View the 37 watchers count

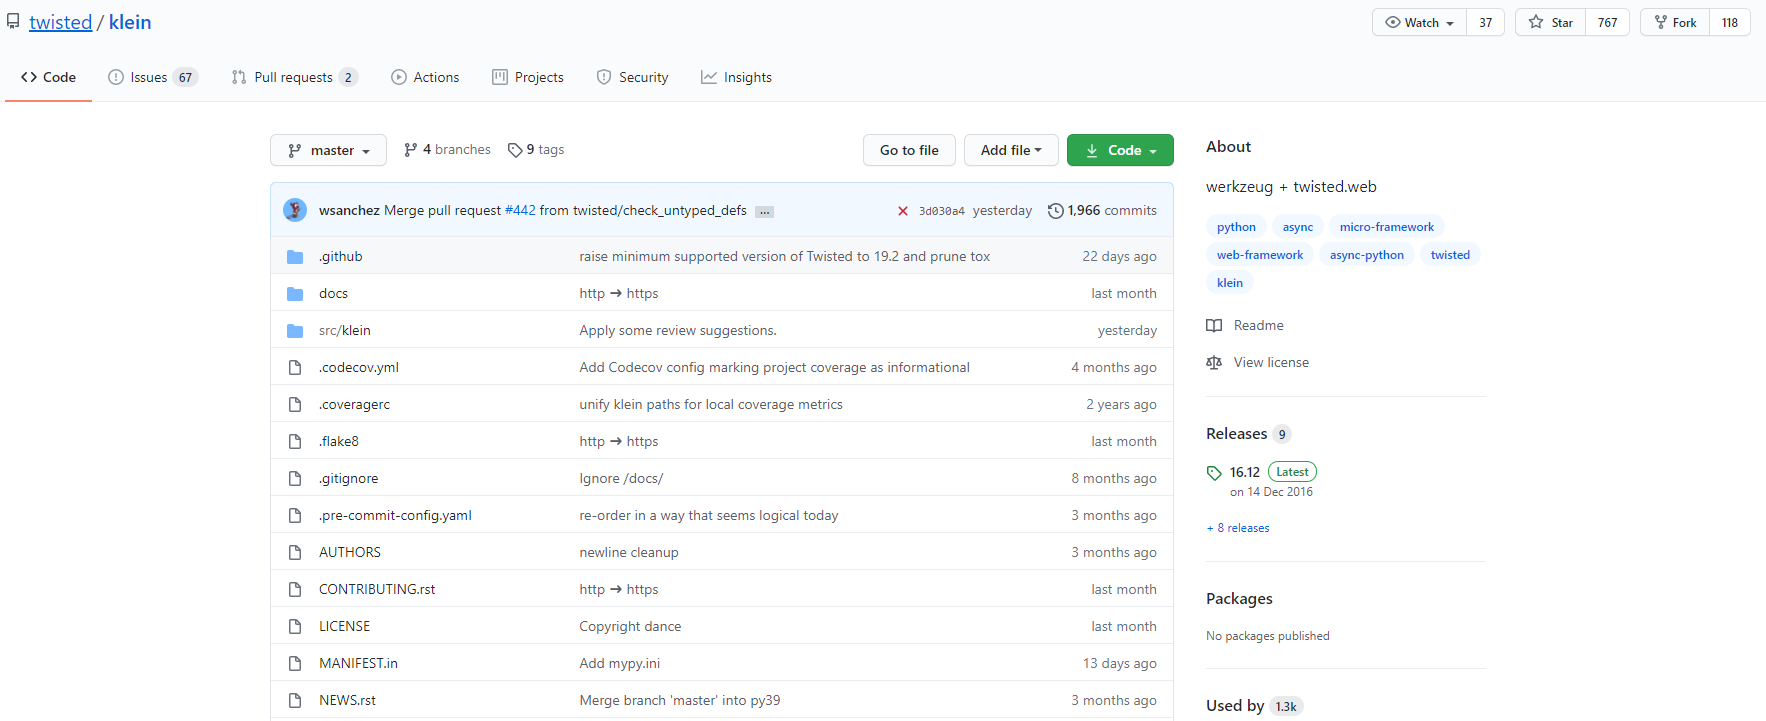pos(1486,22)
